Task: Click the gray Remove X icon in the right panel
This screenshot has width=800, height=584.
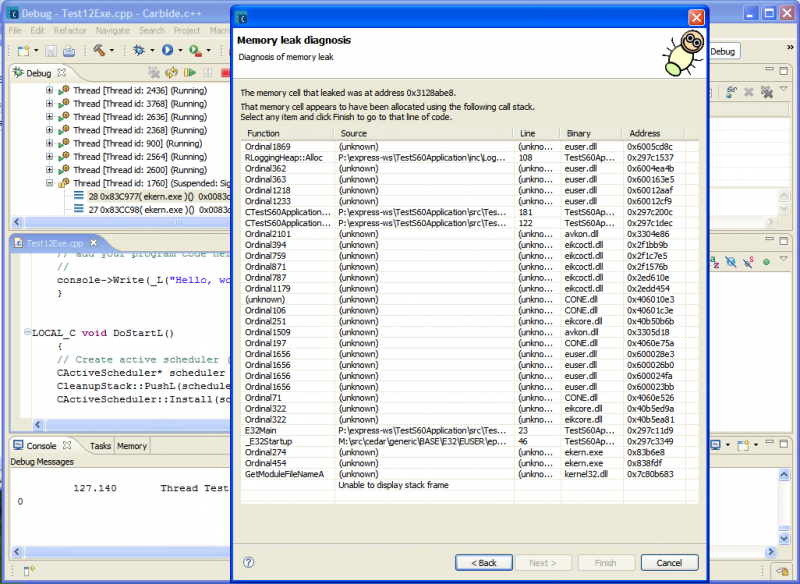Action: pyautogui.click(x=748, y=92)
